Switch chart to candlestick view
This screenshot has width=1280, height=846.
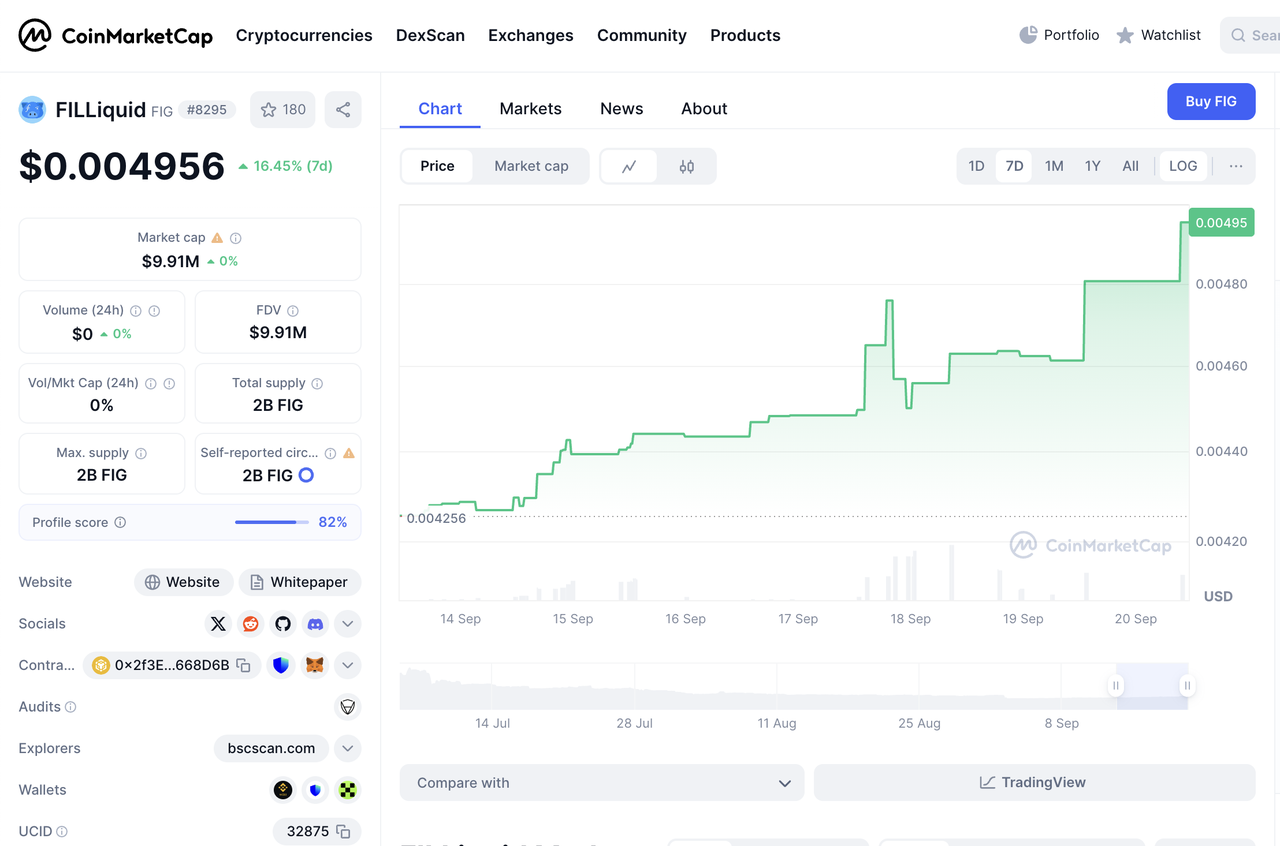point(687,167)
